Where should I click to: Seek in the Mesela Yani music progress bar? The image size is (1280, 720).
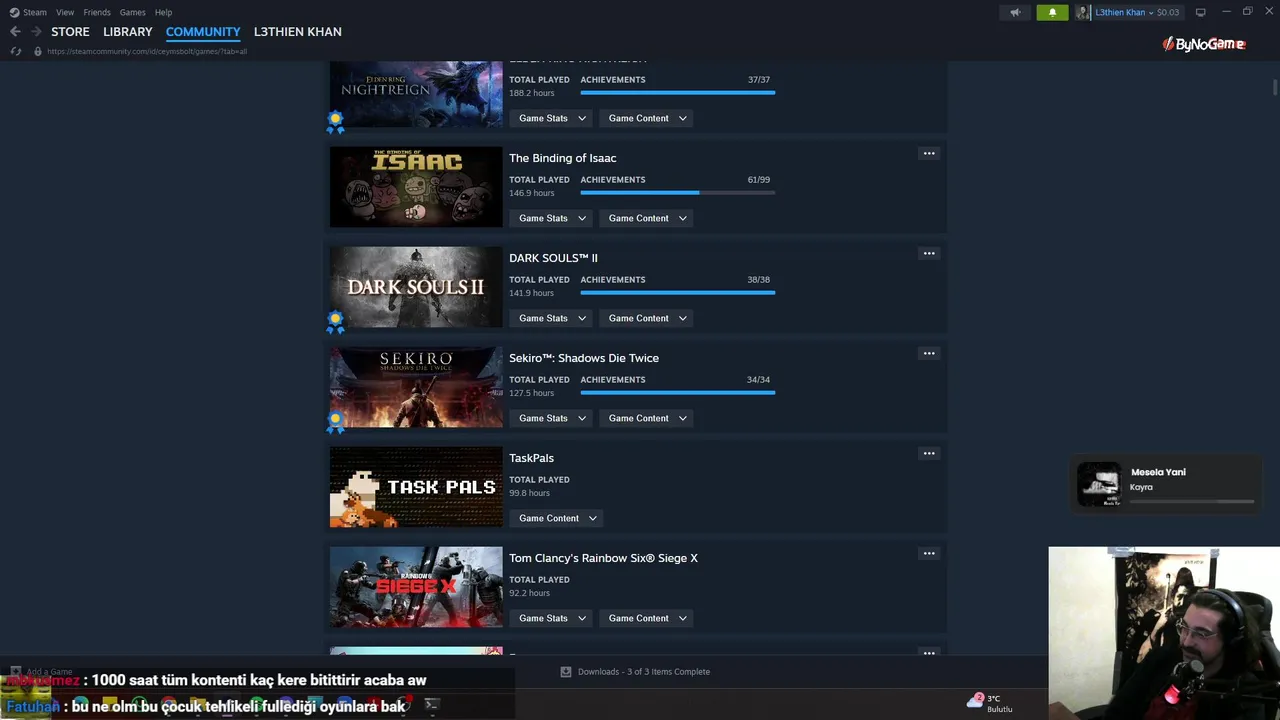pos(1191,501)
